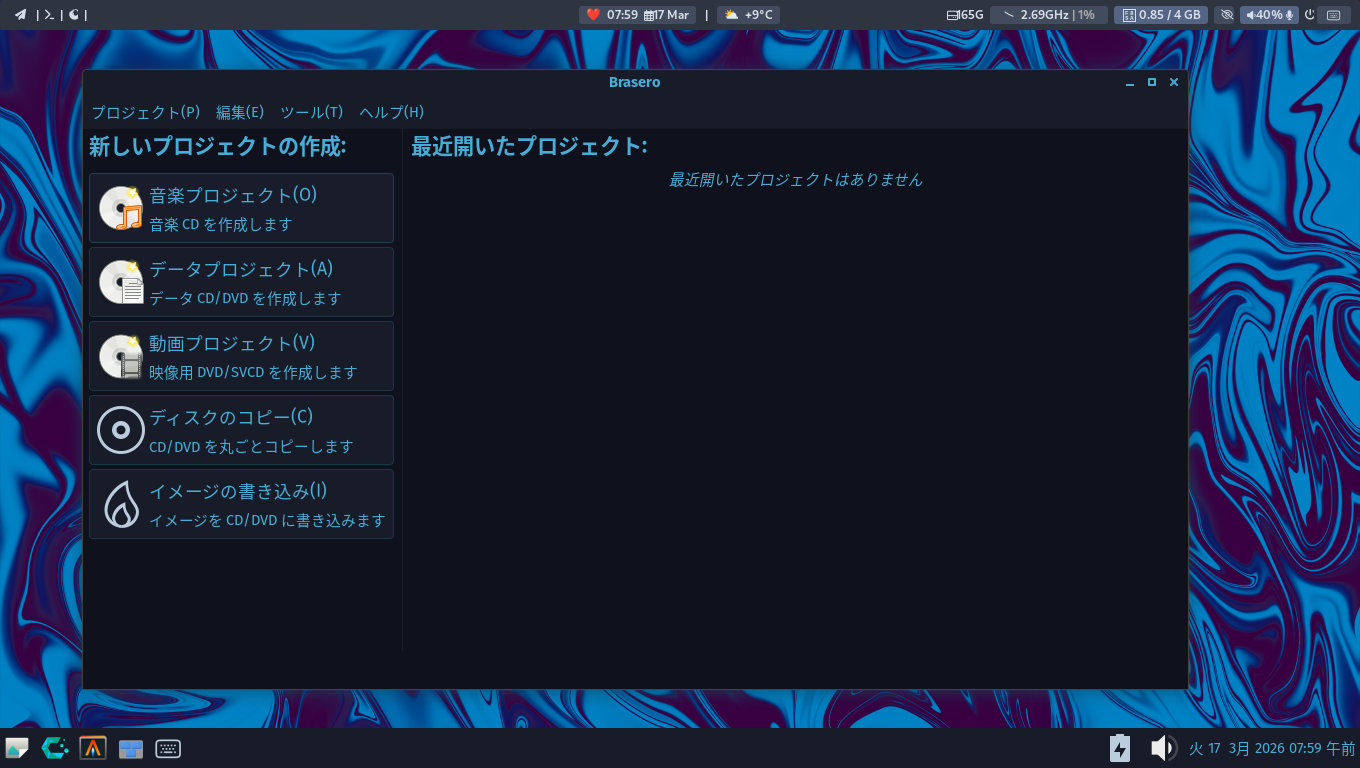Open the teal hexagon app in bottom taskbar

point(55,748)
